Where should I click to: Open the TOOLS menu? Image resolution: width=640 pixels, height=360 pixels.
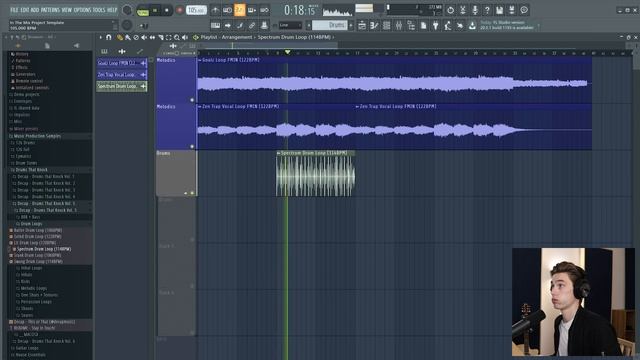click(x=99, y=9)
